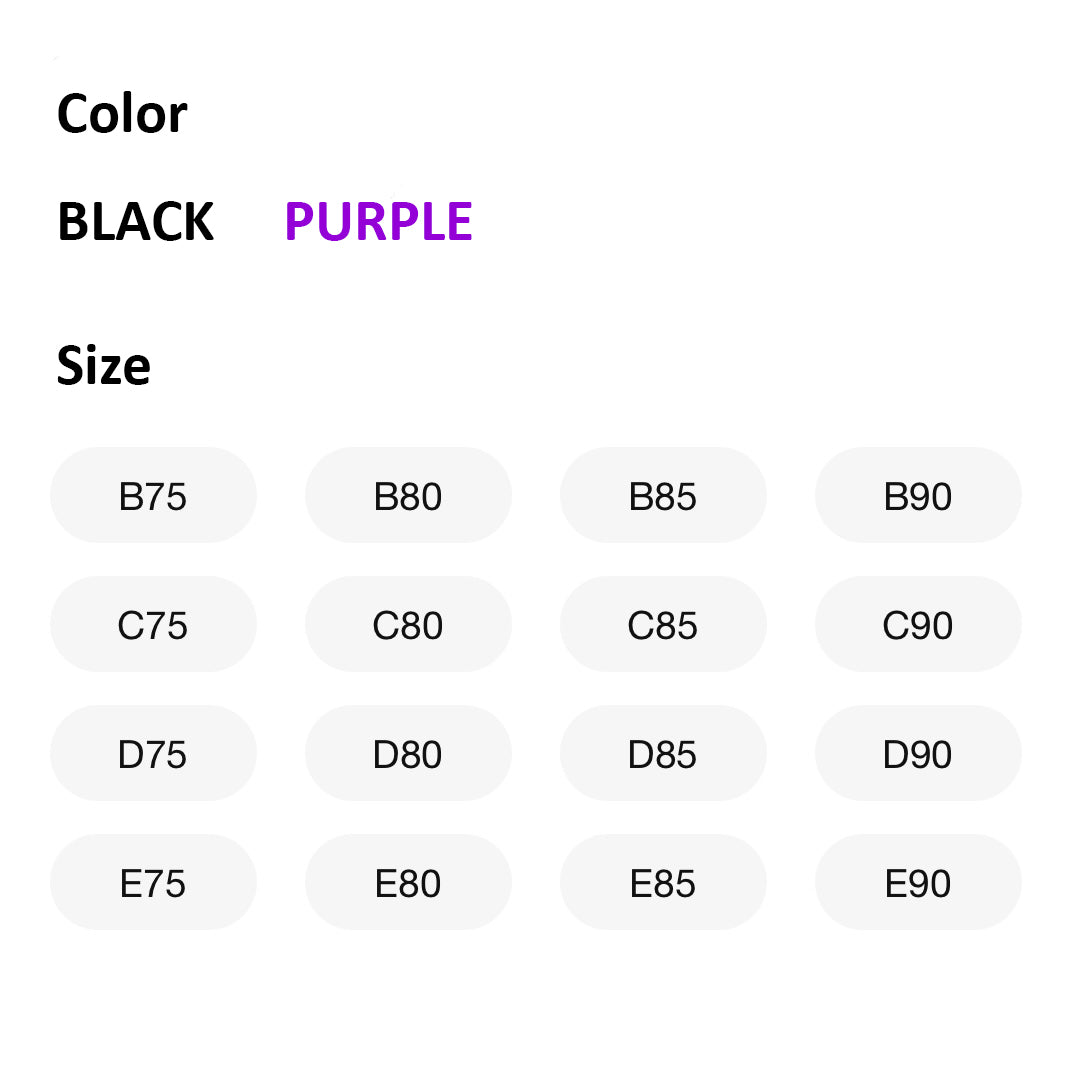Click size E85
Screen dimensions: 1086x1074
coord(663,883)
